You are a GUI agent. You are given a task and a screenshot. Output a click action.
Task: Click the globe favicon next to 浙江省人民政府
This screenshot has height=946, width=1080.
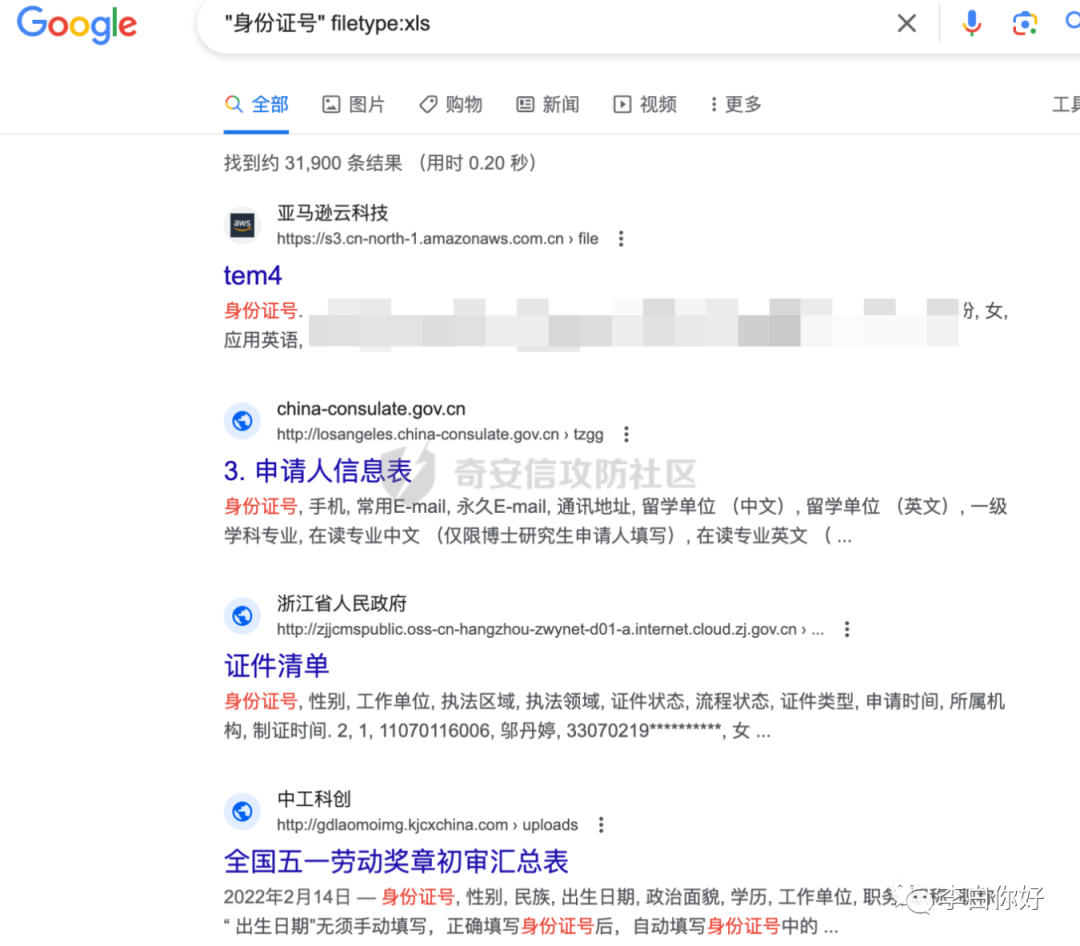point(242,615)
